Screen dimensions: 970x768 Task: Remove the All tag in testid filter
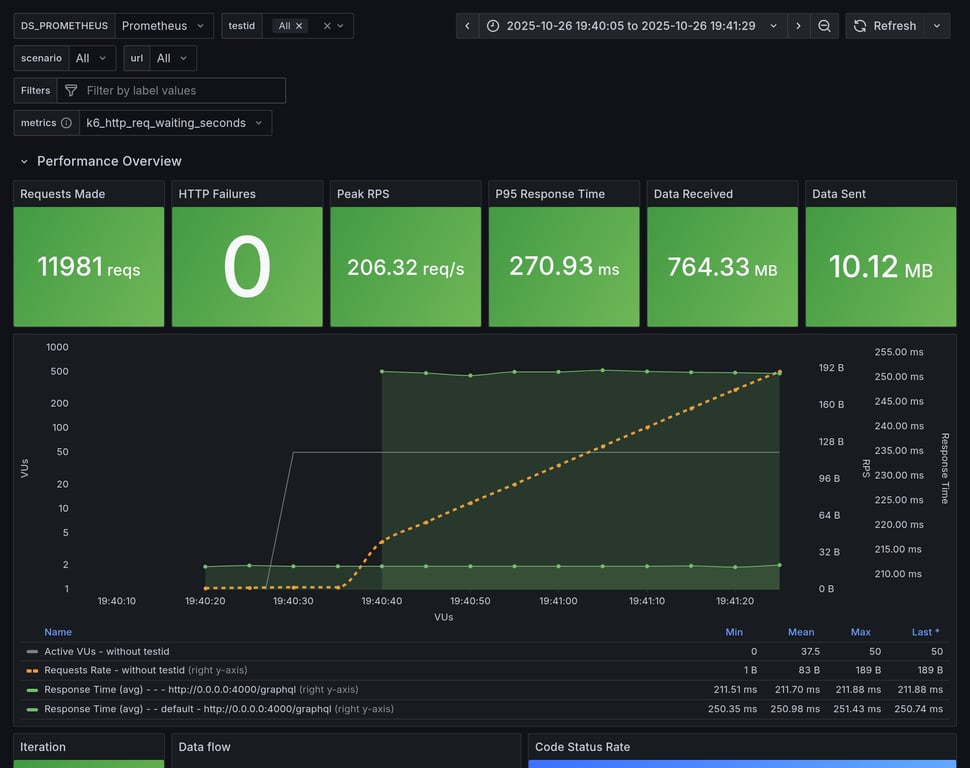point(299,26)
